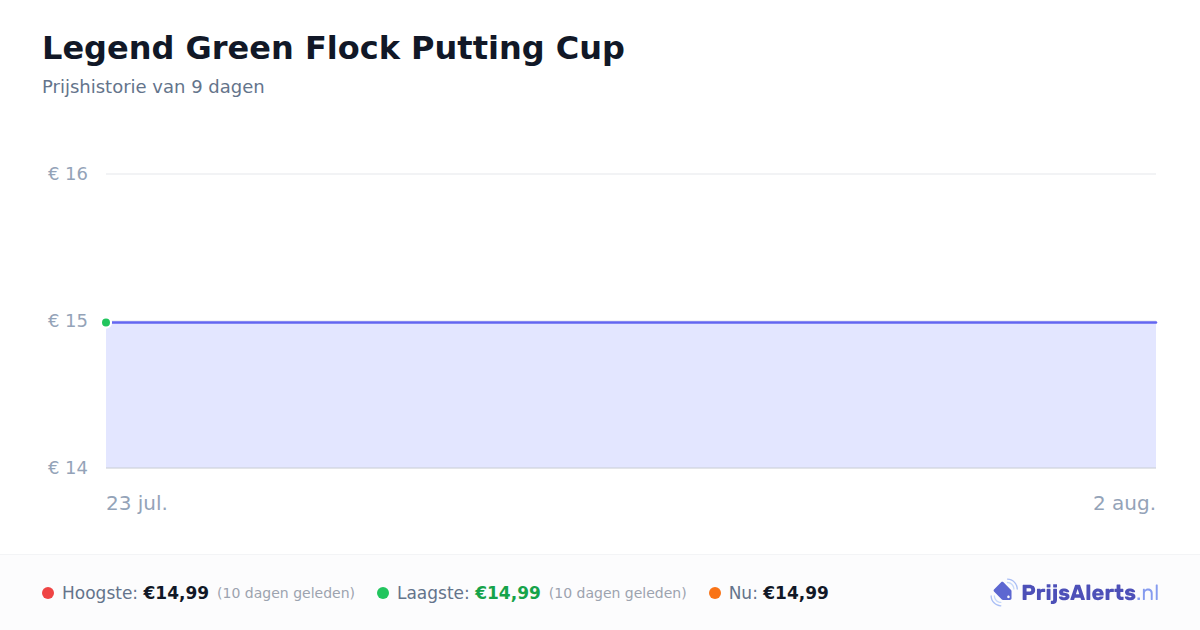
Task: Click the PrijsAlerts price tag logo icon
Action: coord(1003,593)
